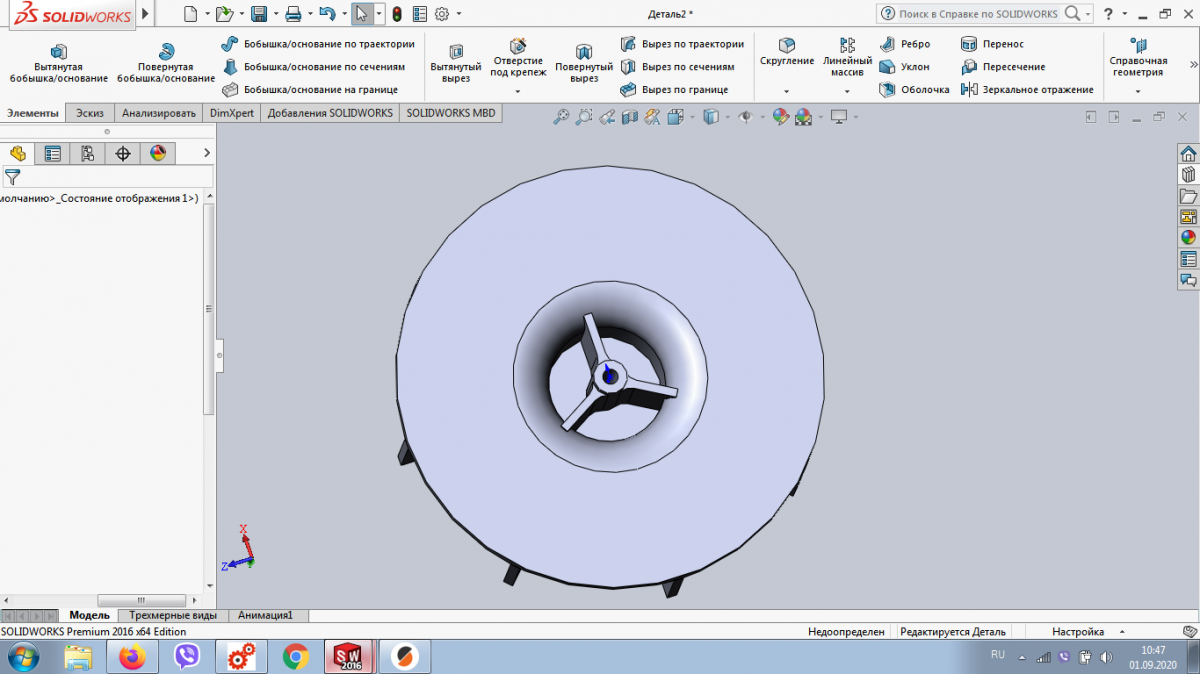The image size is (1200, 674).
Task: Click the Настройка status bar button
Action: tap(1077, 632)
